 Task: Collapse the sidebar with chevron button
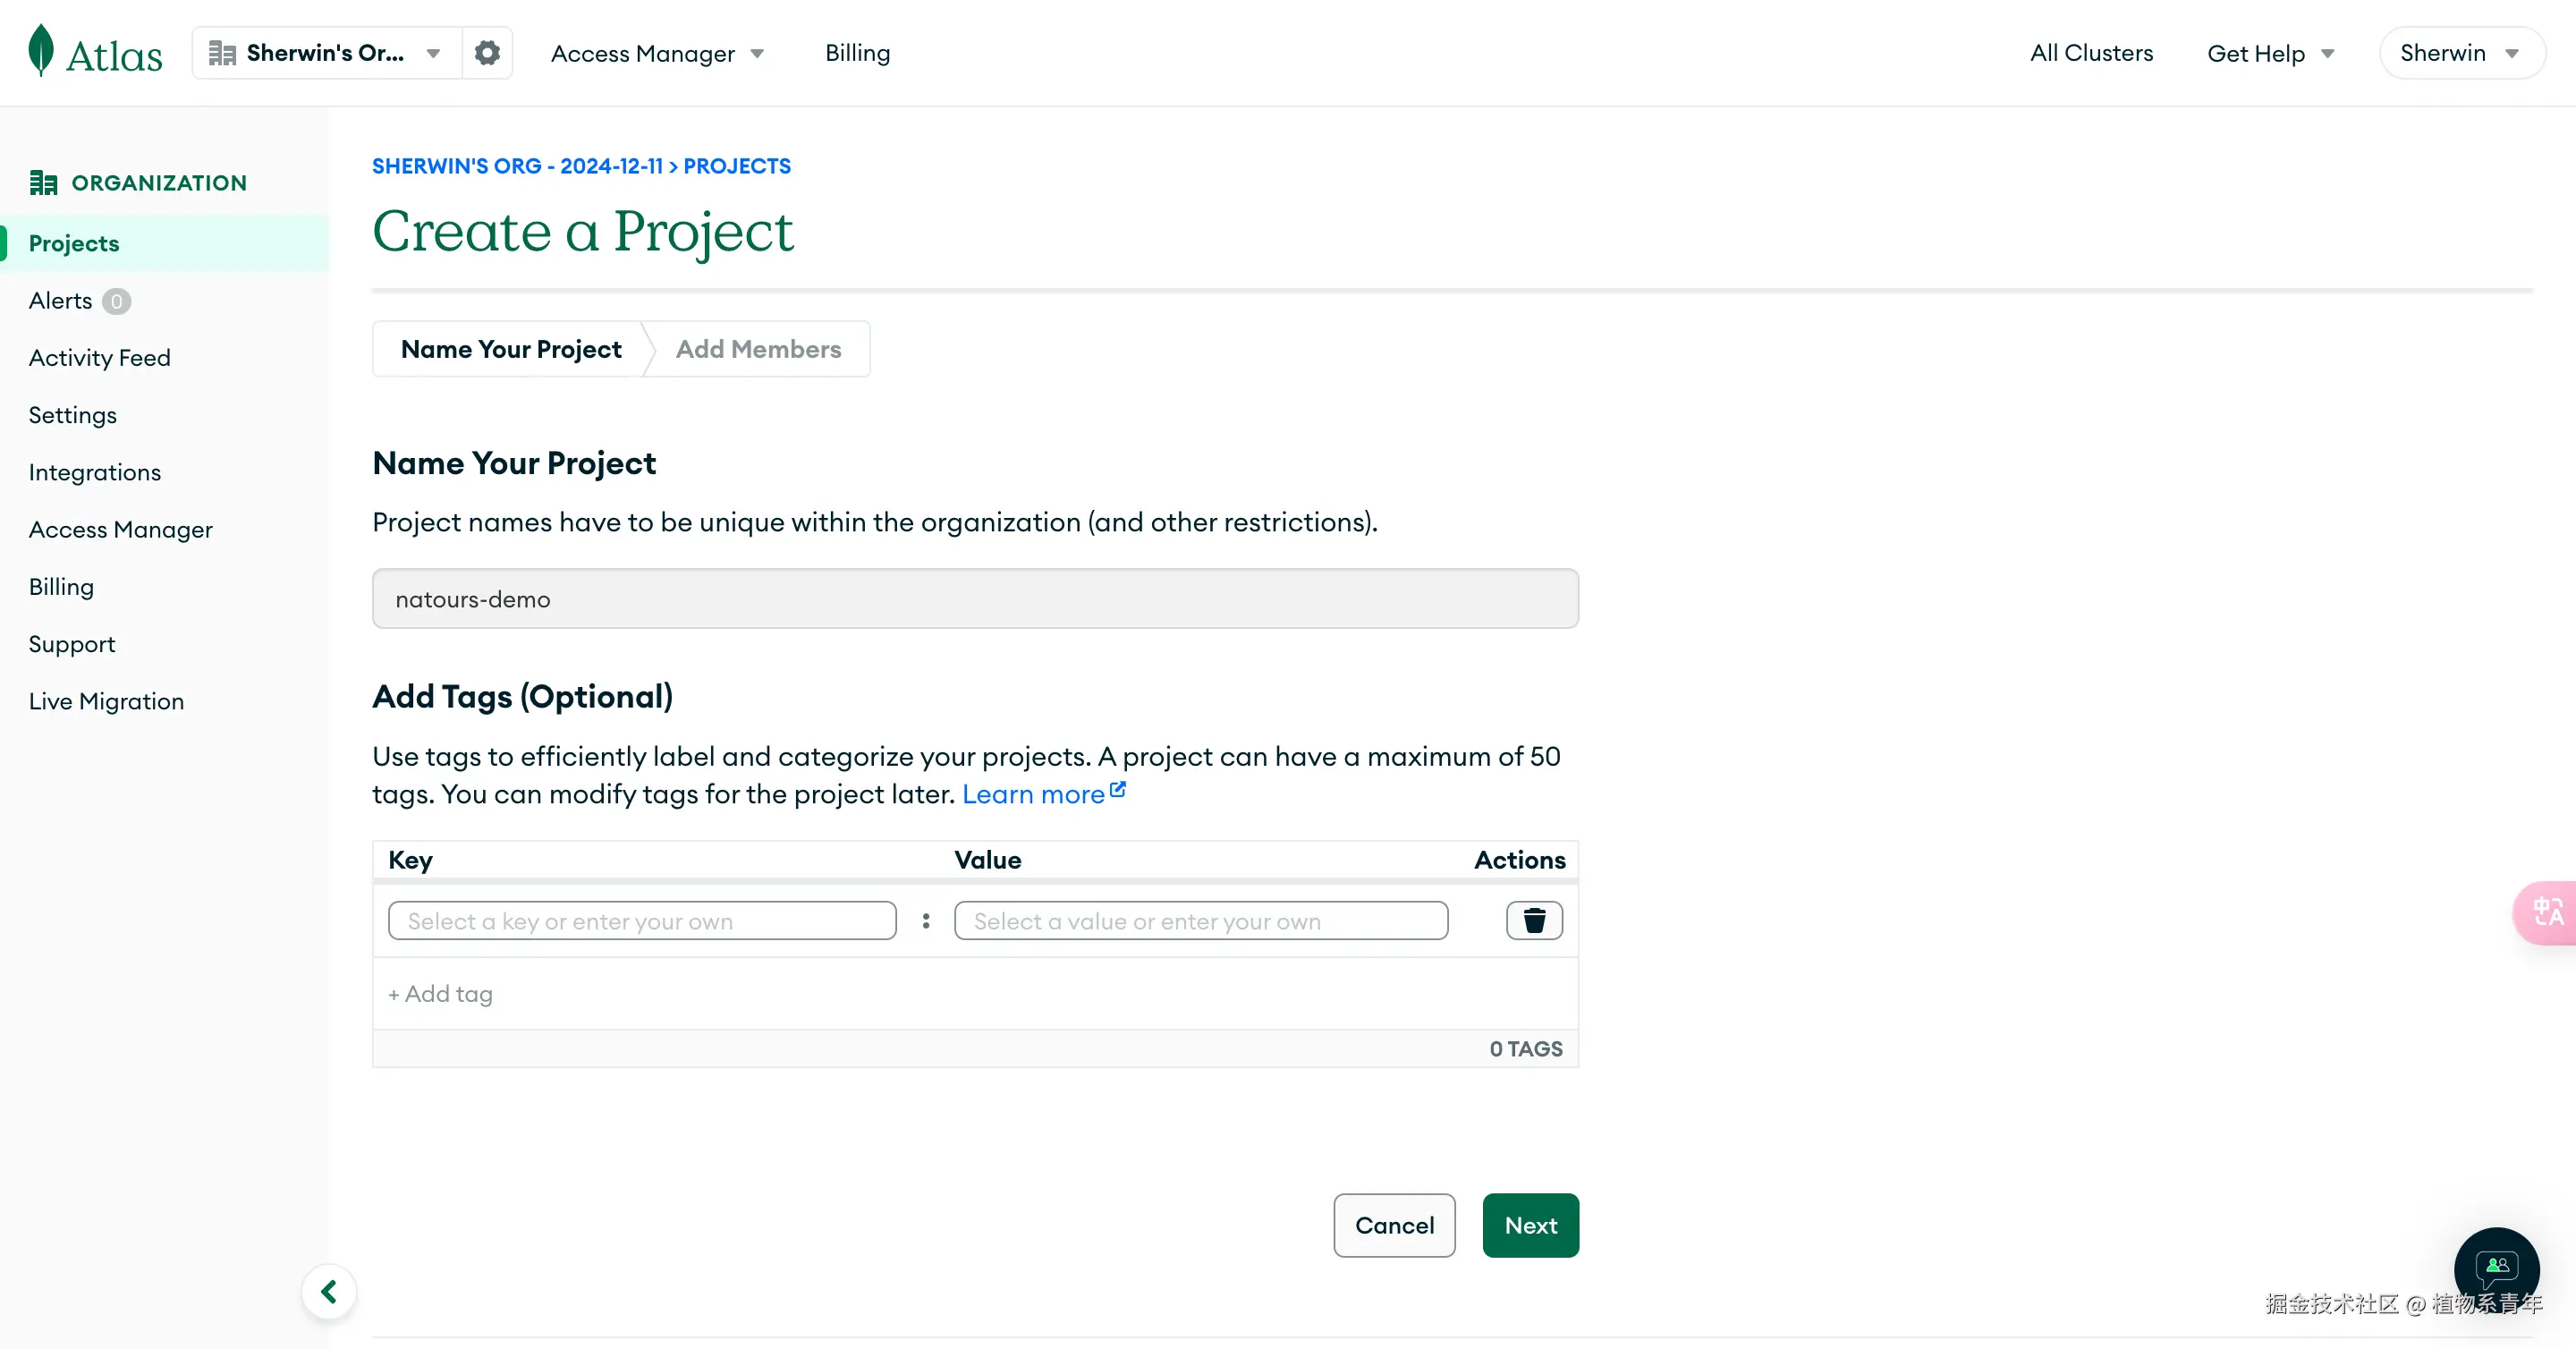[329, 1292]
